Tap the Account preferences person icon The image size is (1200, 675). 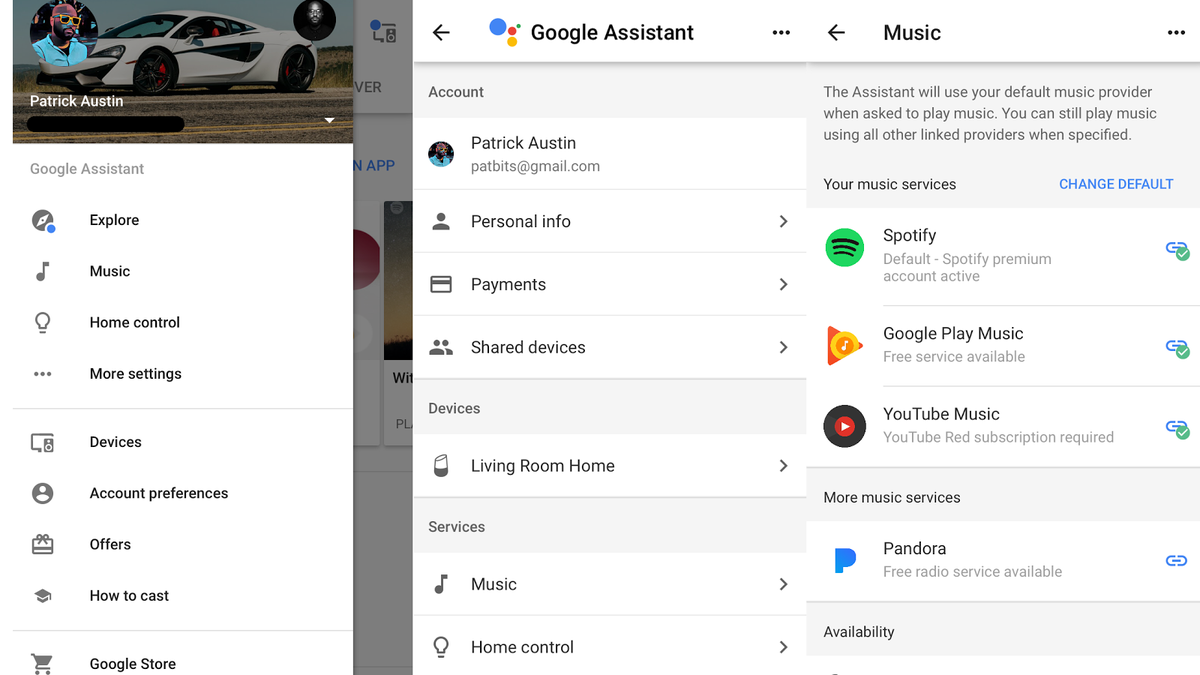[42, 493]
